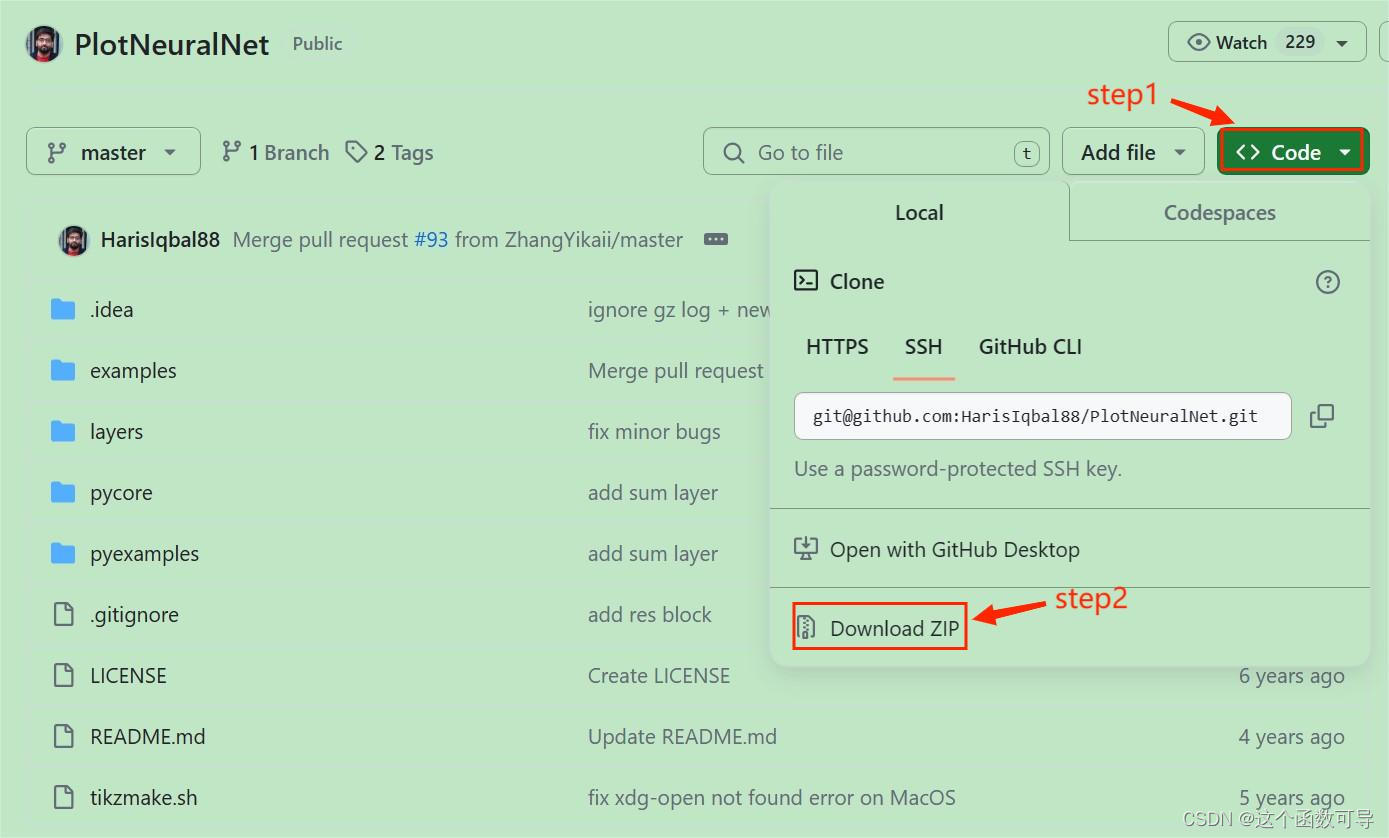Select the GitHub CLI clone tab
Viewport: 1389px width, 838px height.
point(1030,347)
